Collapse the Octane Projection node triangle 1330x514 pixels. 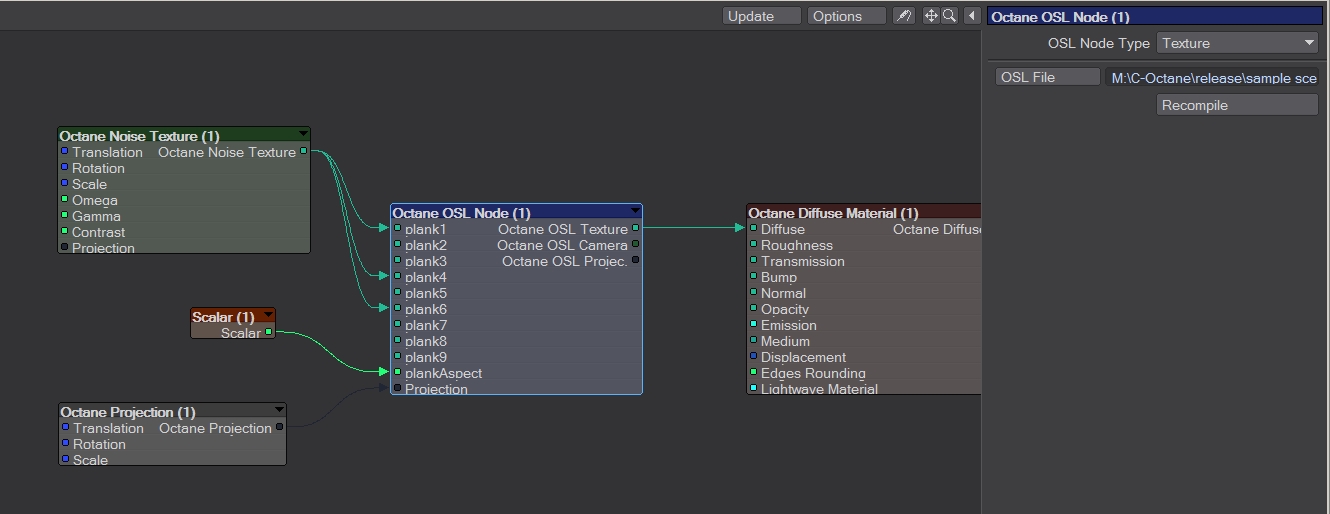tap(278, 410)
